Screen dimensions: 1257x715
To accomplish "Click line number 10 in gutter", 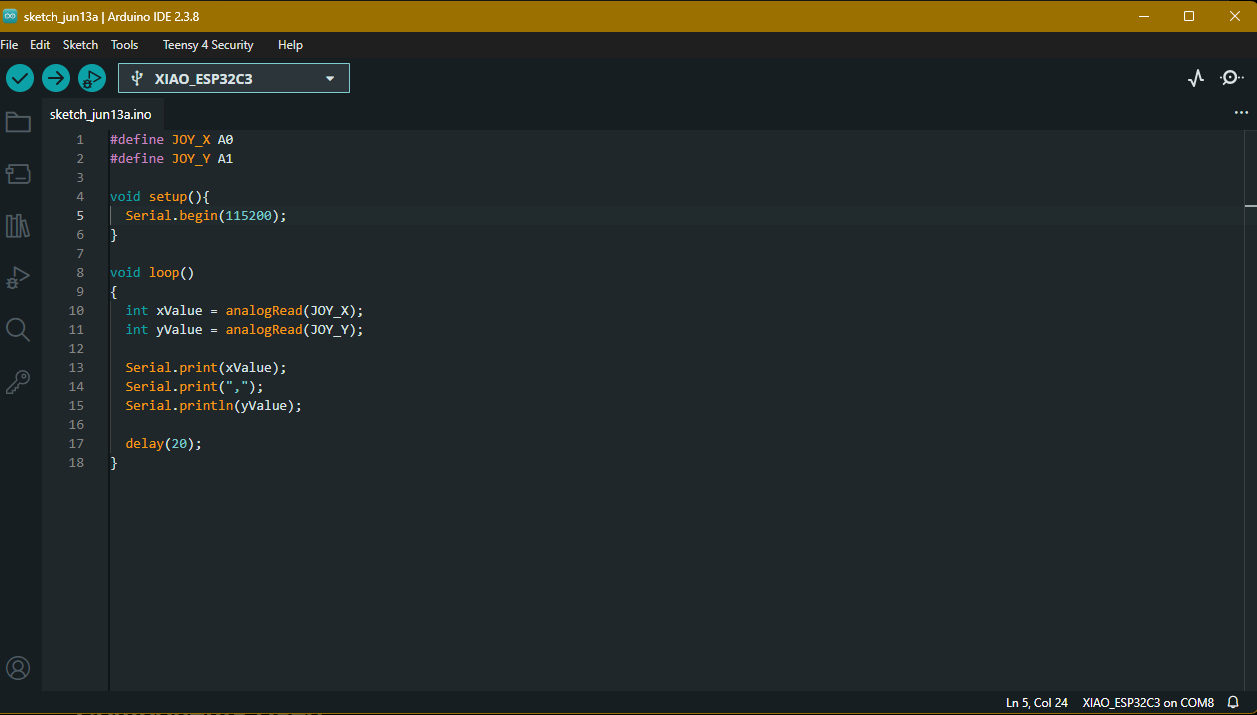I will [x=77, y=311].
